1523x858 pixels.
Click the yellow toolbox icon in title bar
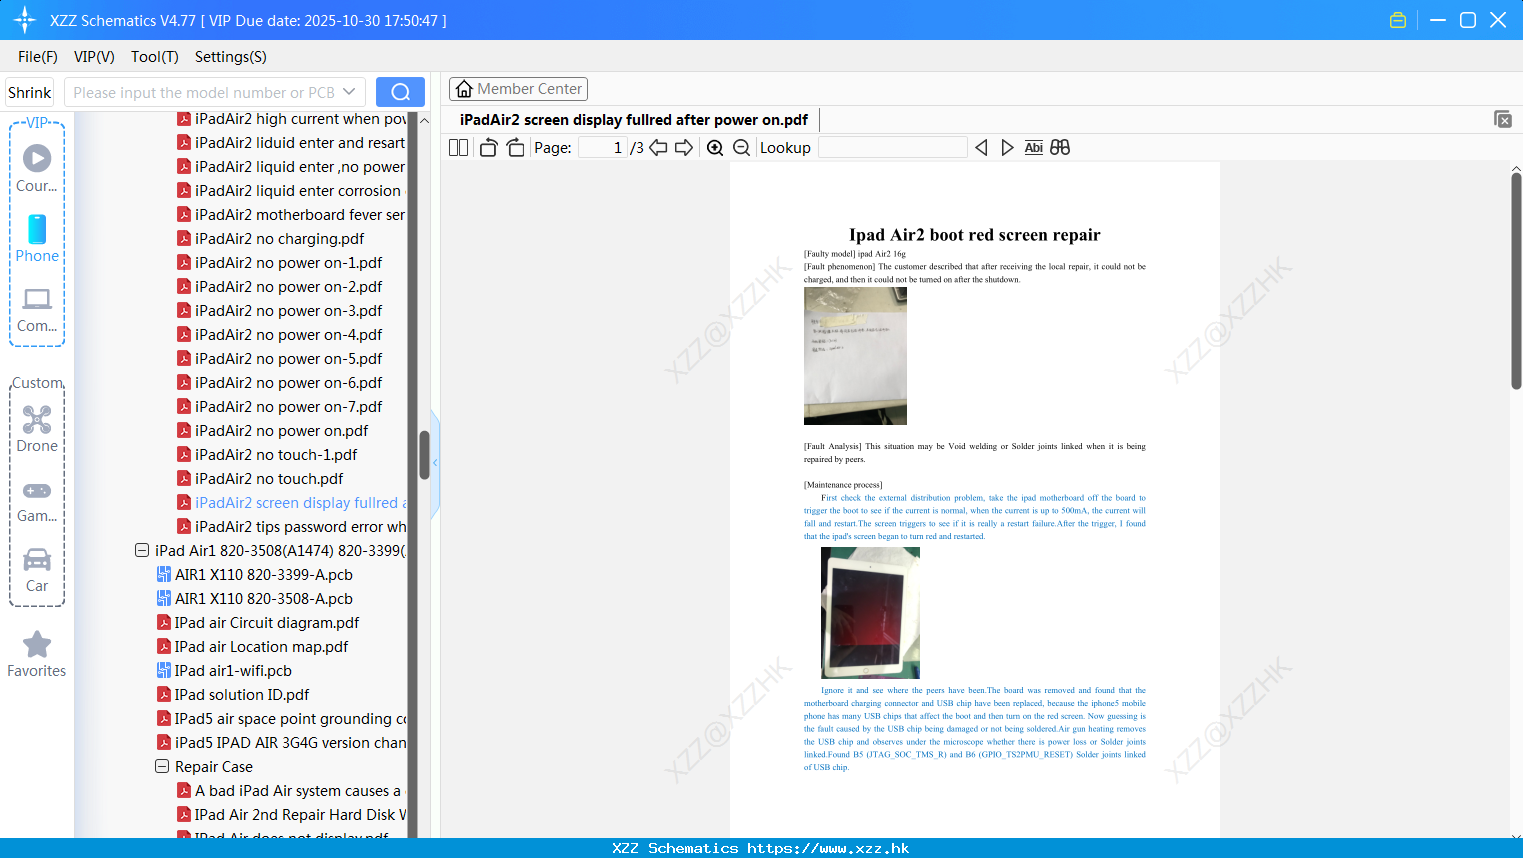(1398, 20)
